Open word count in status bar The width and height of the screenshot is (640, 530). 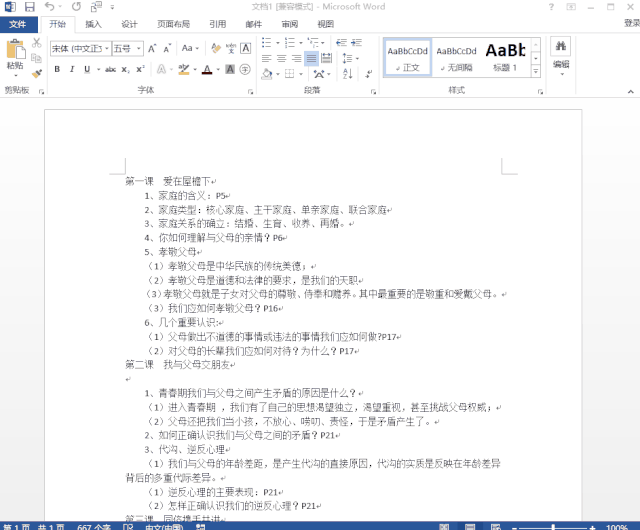click(93, 527)
